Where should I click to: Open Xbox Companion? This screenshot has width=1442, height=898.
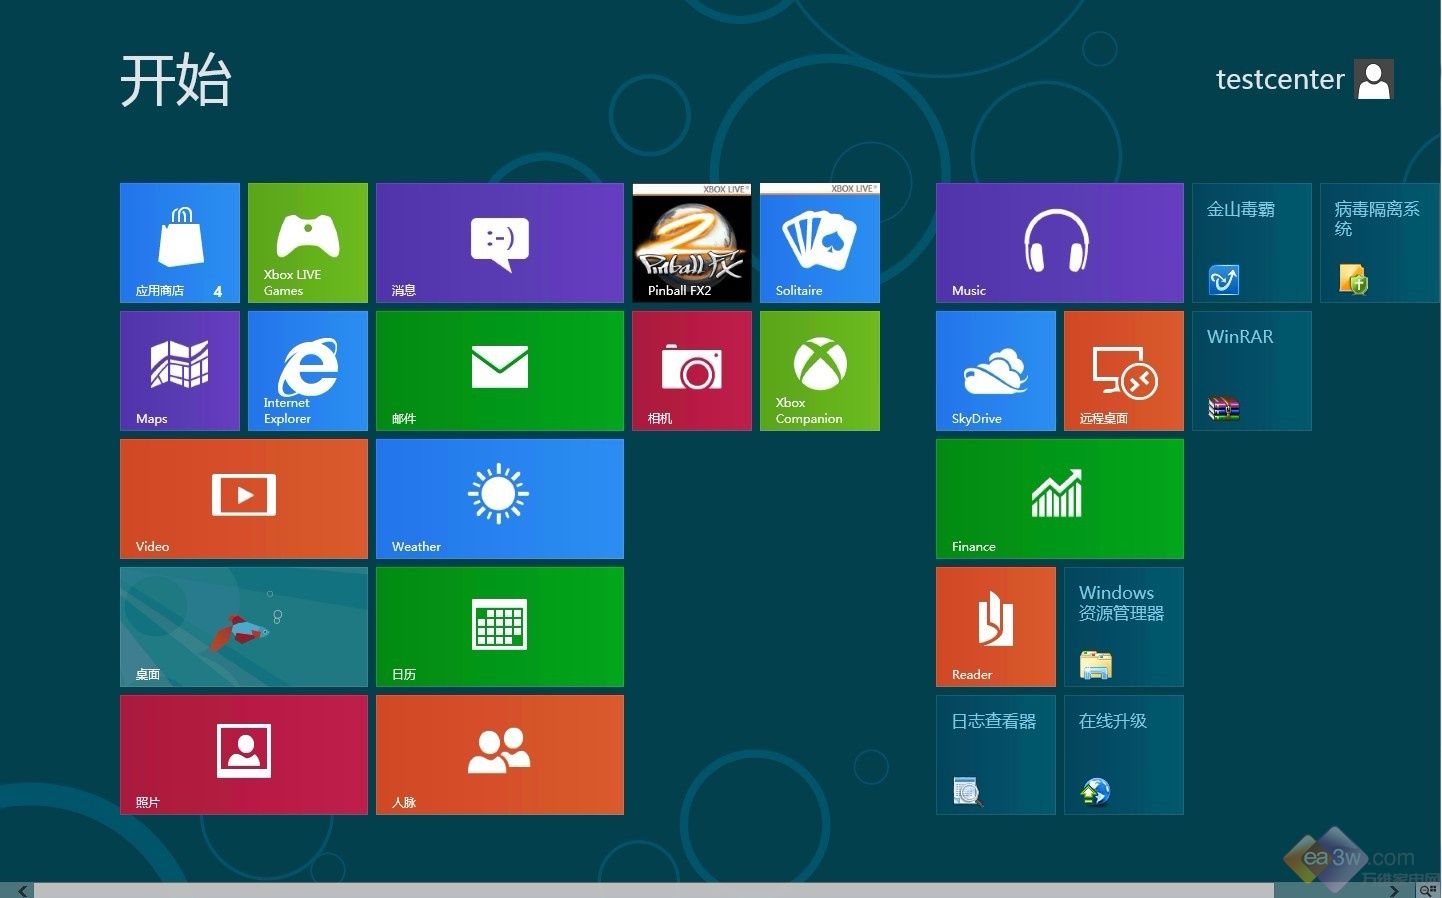(819, 370)
